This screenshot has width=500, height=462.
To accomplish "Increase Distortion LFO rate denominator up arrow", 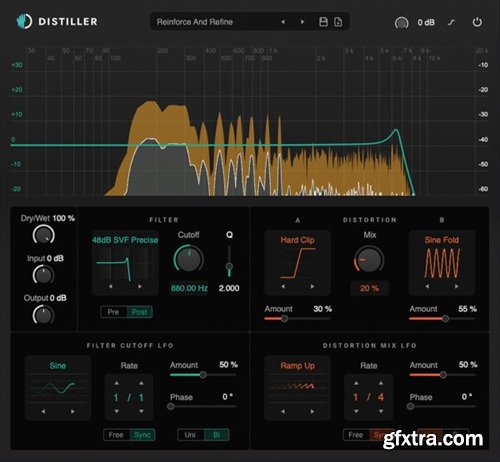I will pos(381,383).
